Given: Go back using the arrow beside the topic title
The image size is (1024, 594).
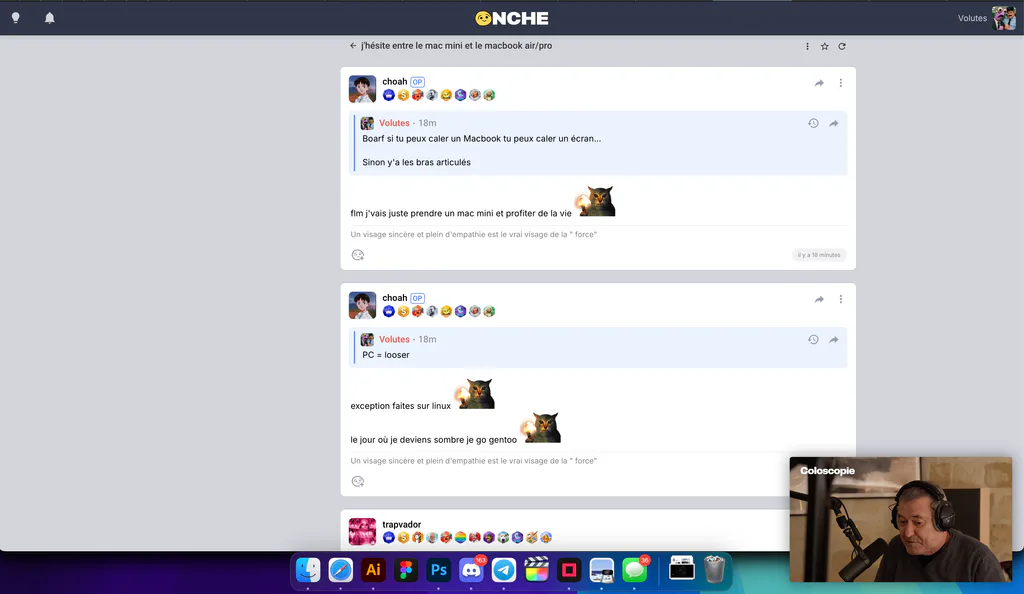Looking at the screenshot, I should (x=353, y=46).
